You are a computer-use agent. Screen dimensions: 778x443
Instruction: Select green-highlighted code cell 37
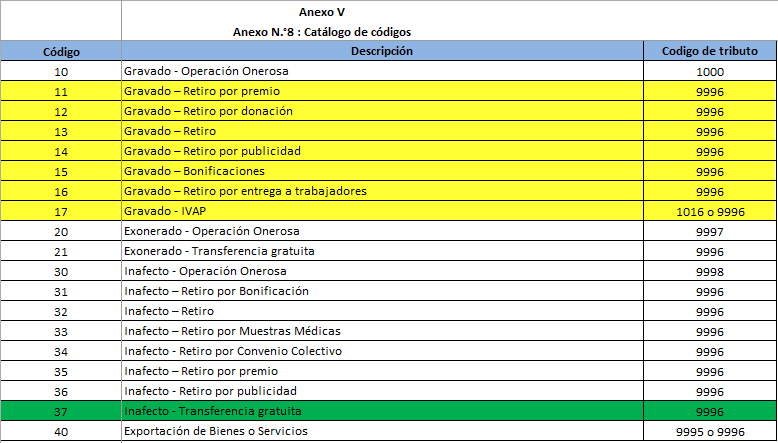[61, 411]
